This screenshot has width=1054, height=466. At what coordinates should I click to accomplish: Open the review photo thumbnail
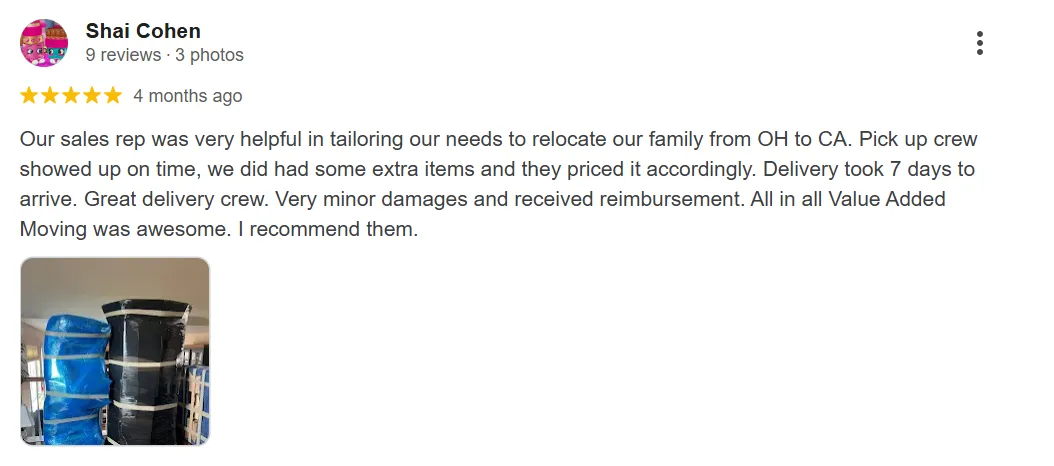pos(115,351)
